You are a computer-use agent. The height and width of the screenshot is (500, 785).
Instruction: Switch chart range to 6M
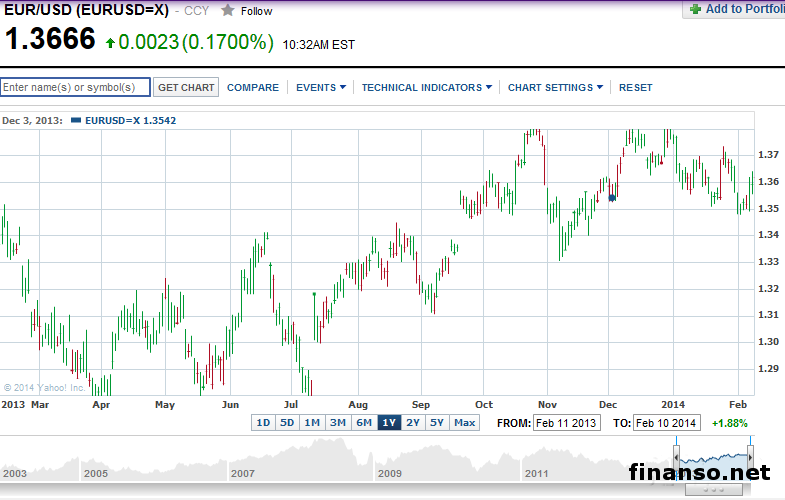[x=364, y=423]
